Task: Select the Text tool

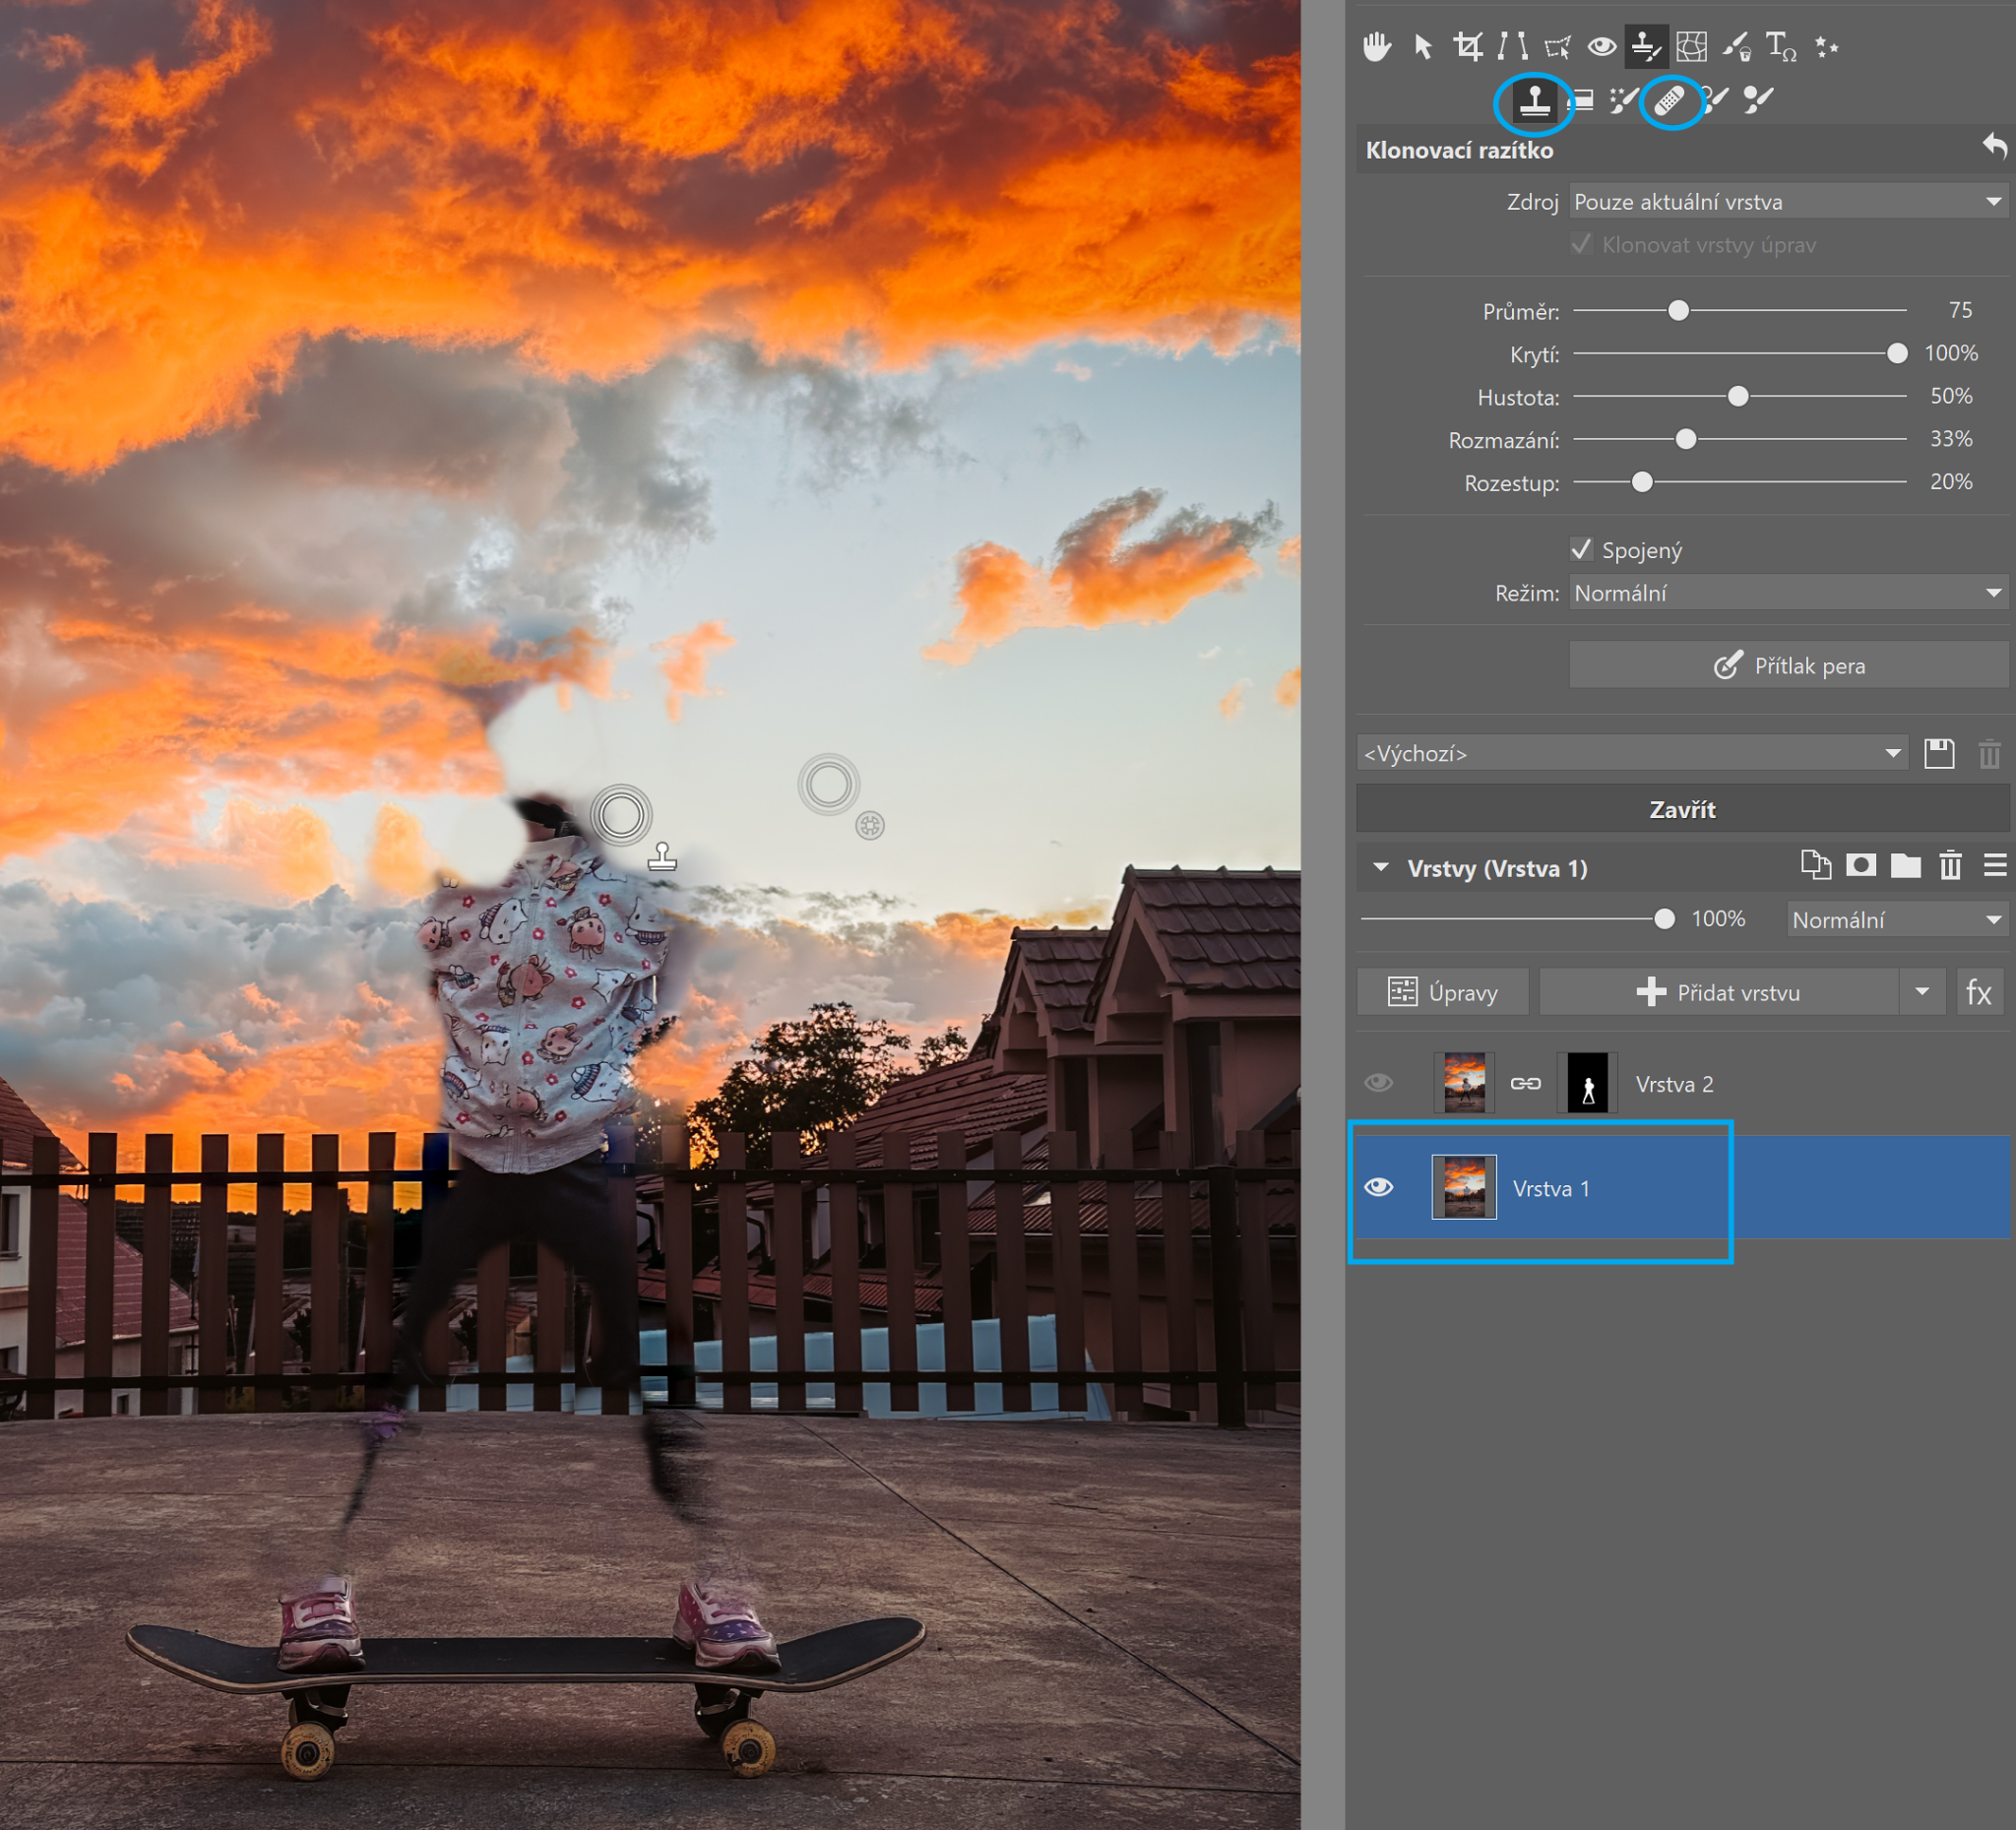Action: click(x=1780, y=47)
